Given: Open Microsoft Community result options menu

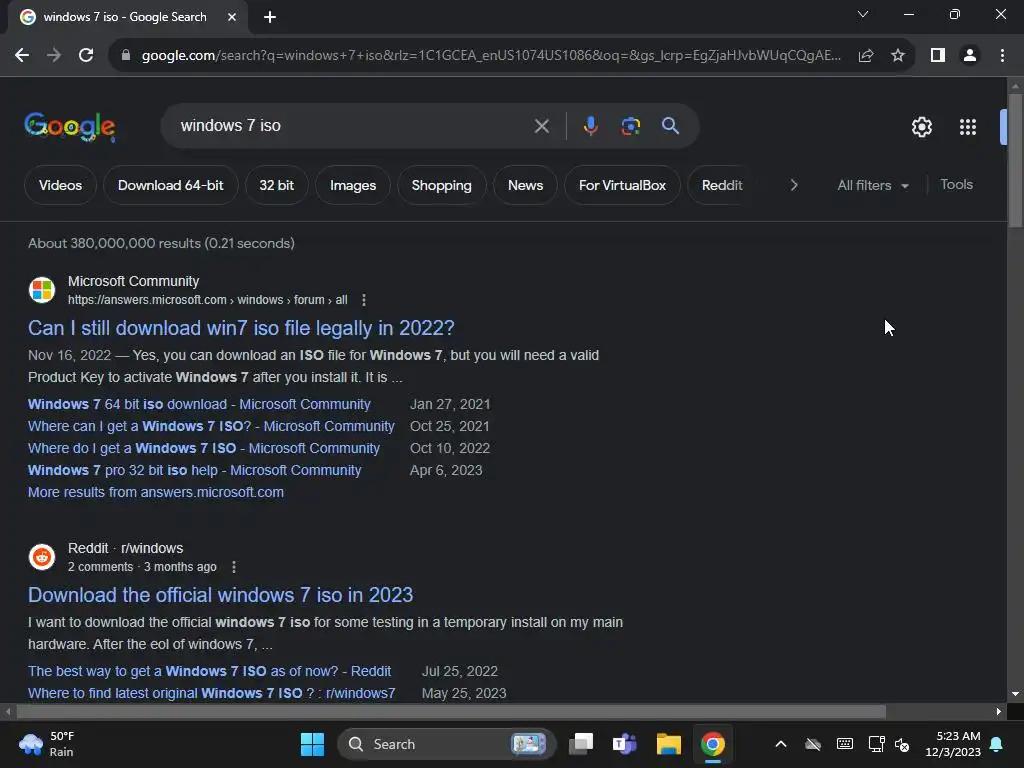Looking at the screenshot, I should [x=364, y=300].
